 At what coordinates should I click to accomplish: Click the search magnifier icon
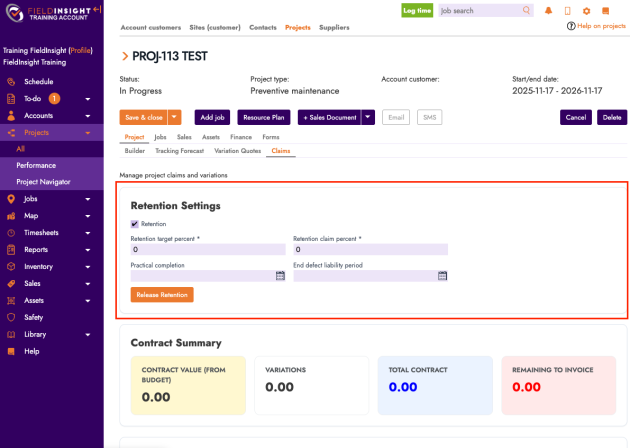tap(526, 10)
